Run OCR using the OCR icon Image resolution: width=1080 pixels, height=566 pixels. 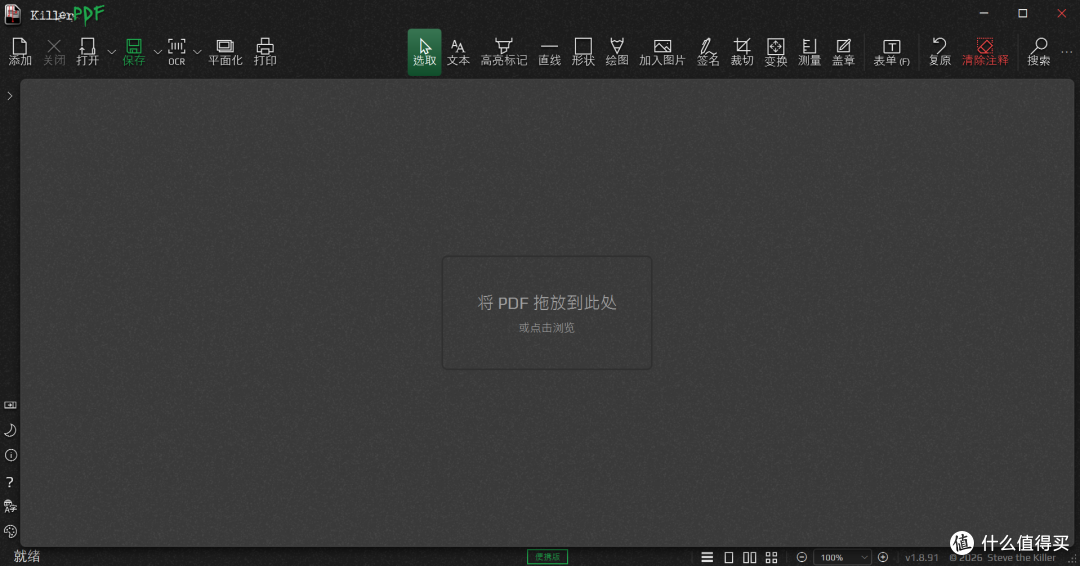tap(177, 52)
